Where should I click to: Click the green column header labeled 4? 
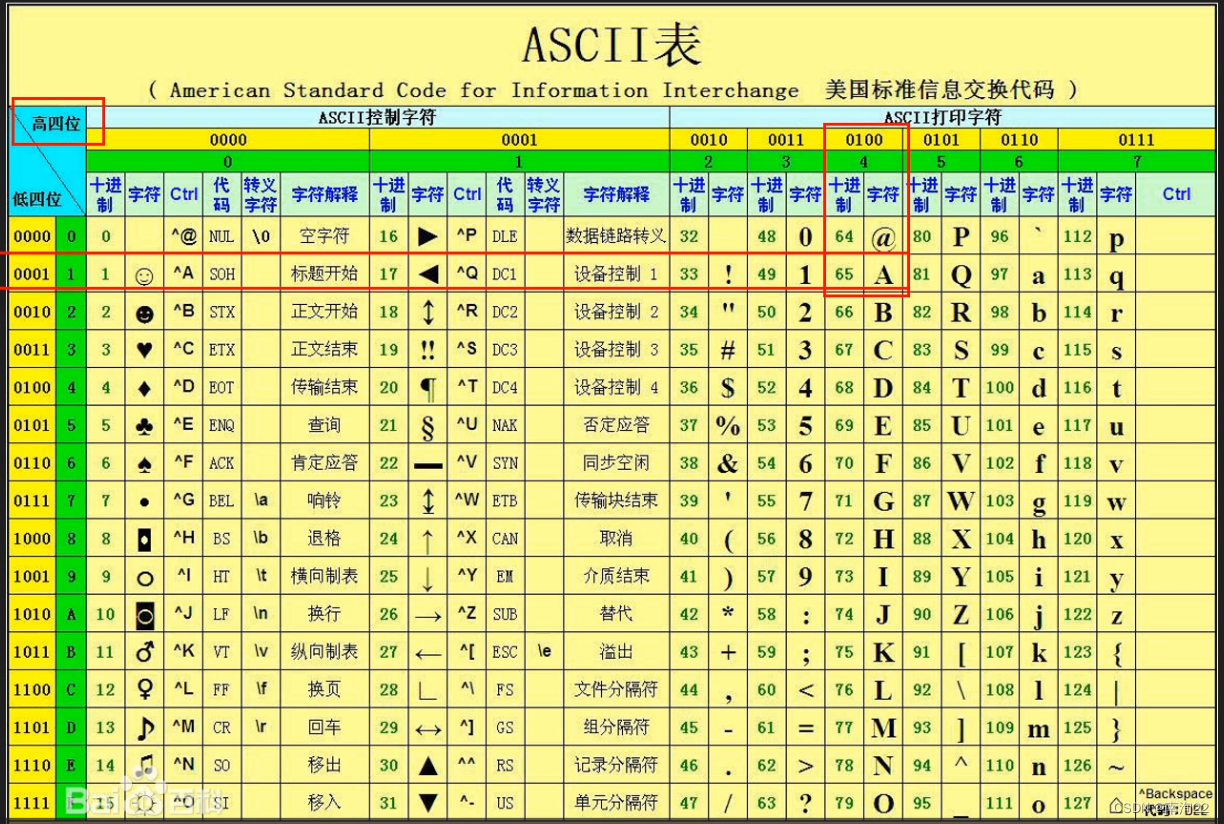(x=864, y=160)
